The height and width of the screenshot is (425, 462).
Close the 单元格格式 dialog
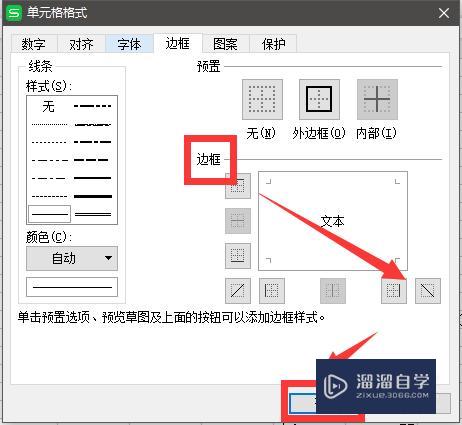[x=444, y=13]
